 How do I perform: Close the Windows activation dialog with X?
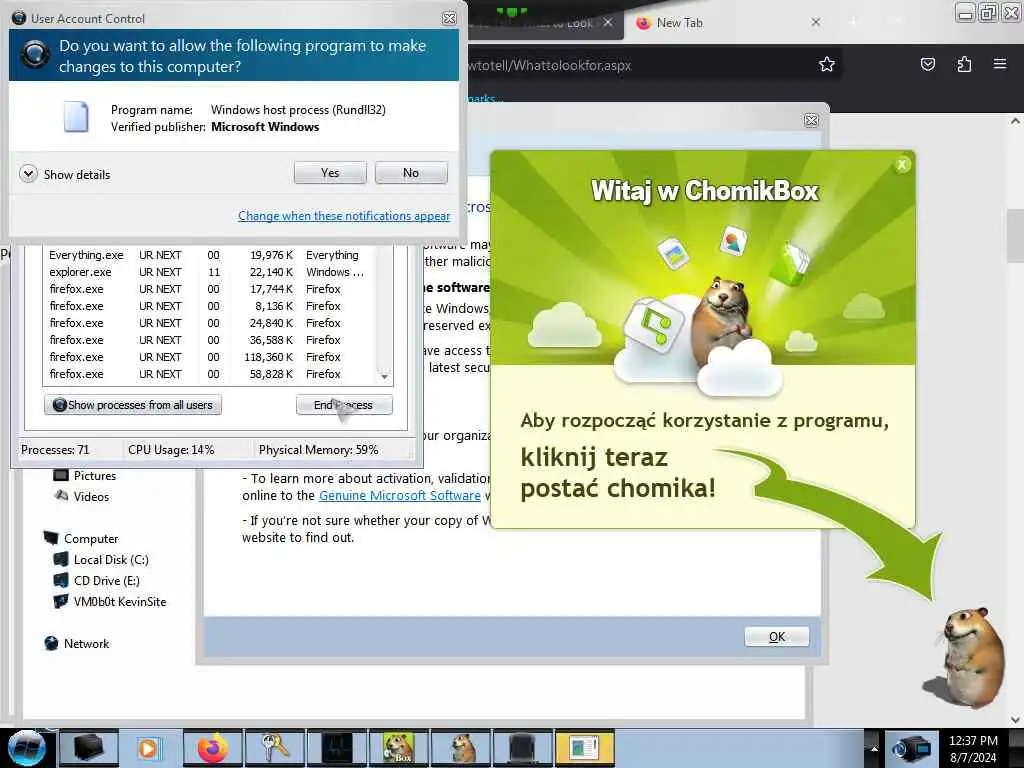coord(811,120)
